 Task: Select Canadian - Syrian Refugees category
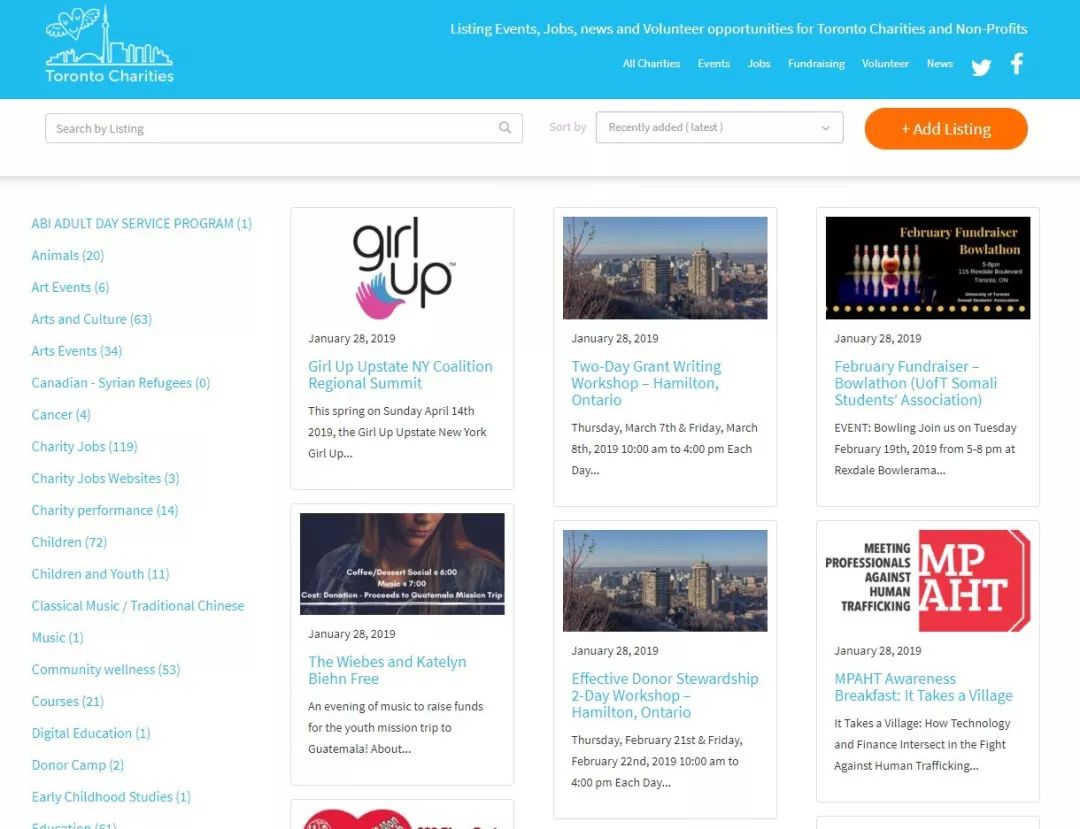click(x=121, y=383)
